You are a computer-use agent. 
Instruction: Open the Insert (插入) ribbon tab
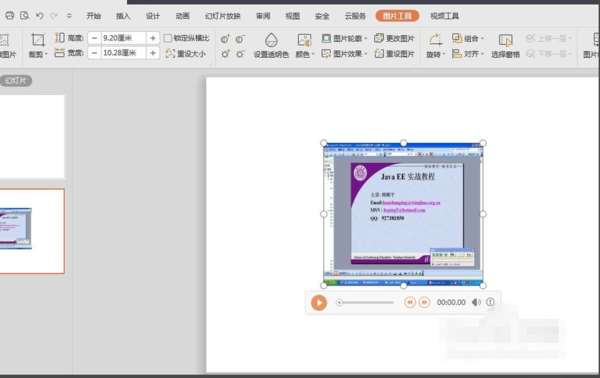[123, 16]
